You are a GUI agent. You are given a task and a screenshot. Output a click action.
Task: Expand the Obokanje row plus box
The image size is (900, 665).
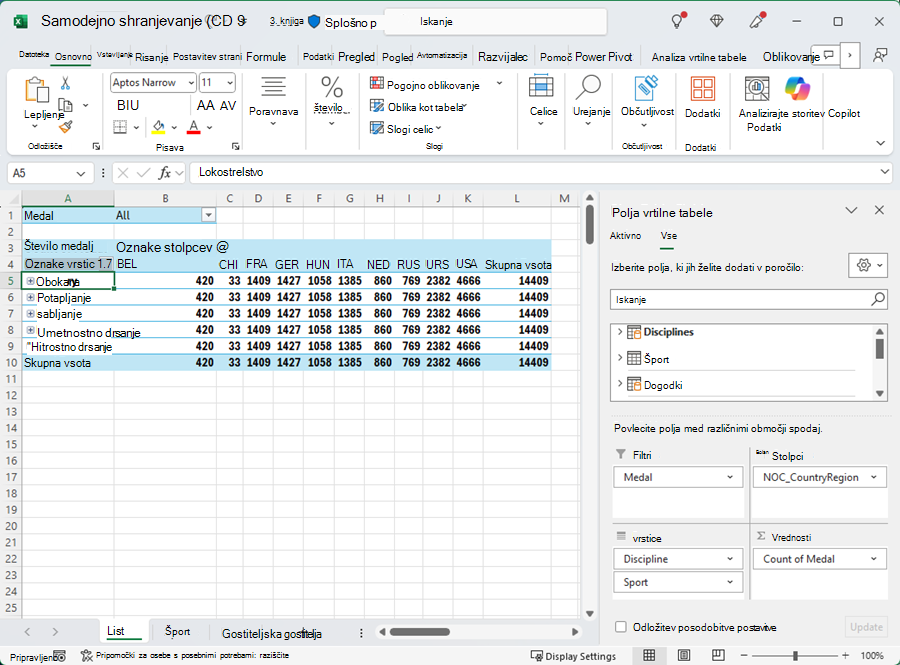[30, 281]
